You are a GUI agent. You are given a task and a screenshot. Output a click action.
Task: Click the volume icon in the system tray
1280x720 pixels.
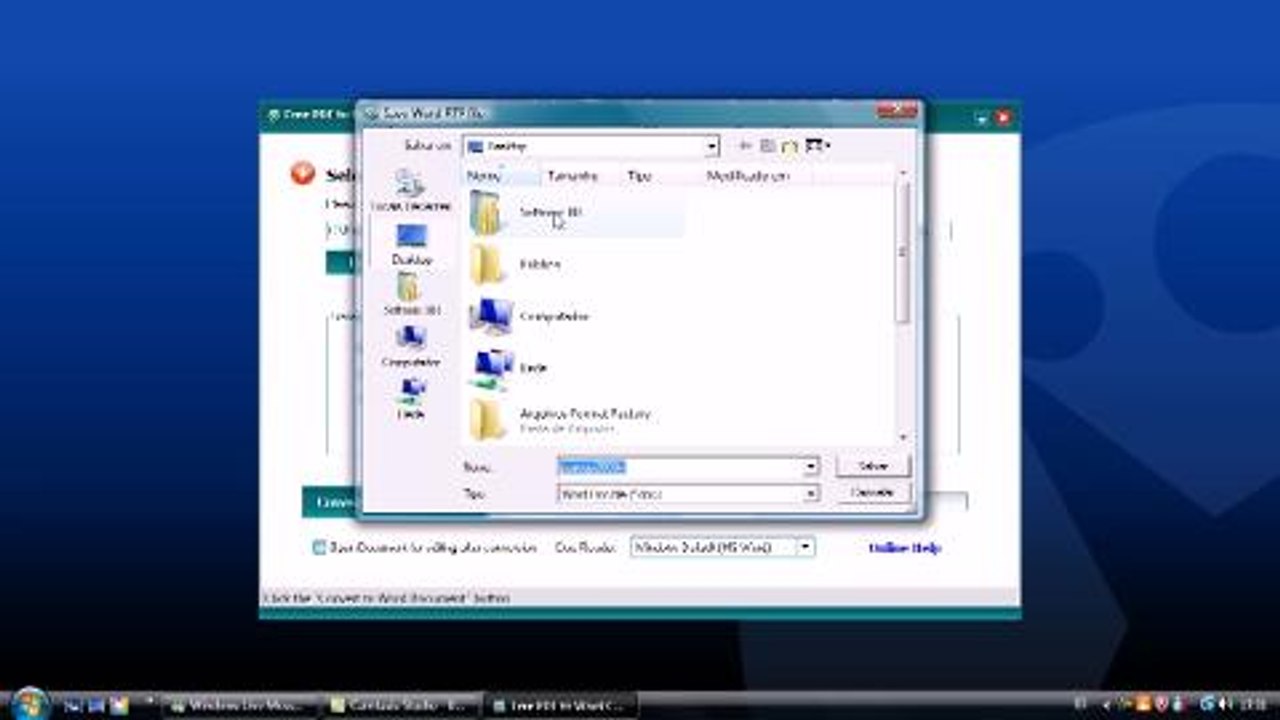click(1226, 704)
